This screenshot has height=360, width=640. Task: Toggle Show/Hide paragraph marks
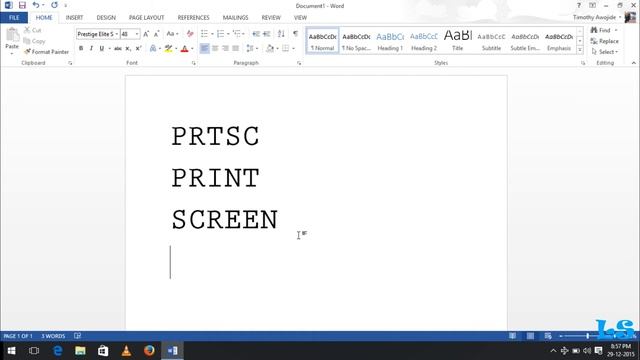(296, 34)
